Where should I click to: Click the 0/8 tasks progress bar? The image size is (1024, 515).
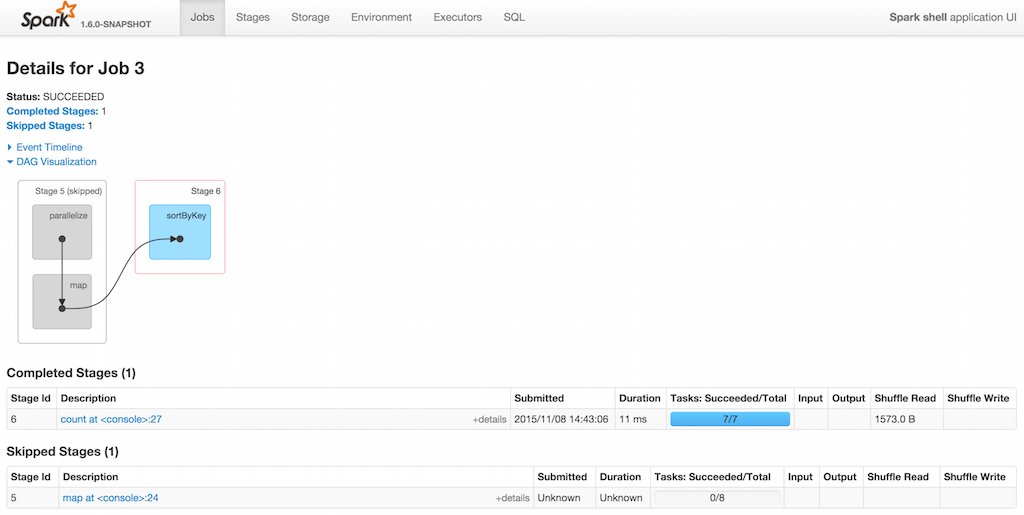[x=716, y=497]
